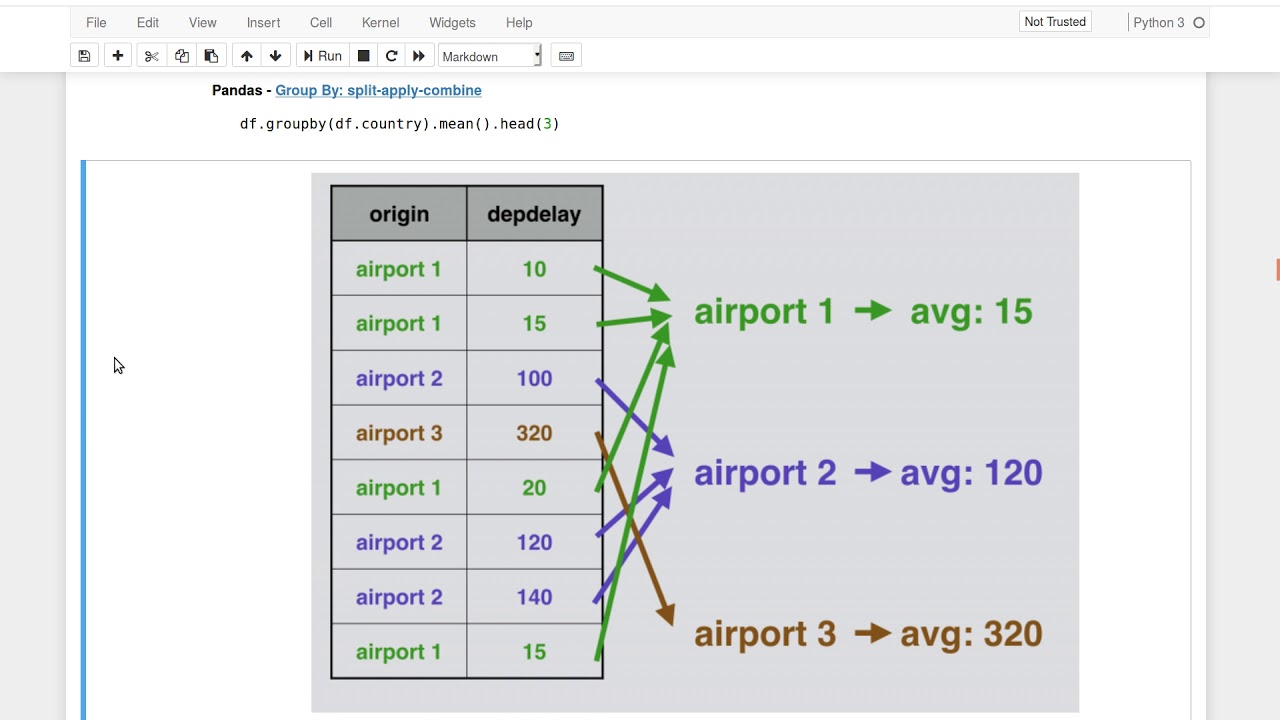
Task: Open the Edit menu
Action: pyautogui.click(x=148, y=22)
